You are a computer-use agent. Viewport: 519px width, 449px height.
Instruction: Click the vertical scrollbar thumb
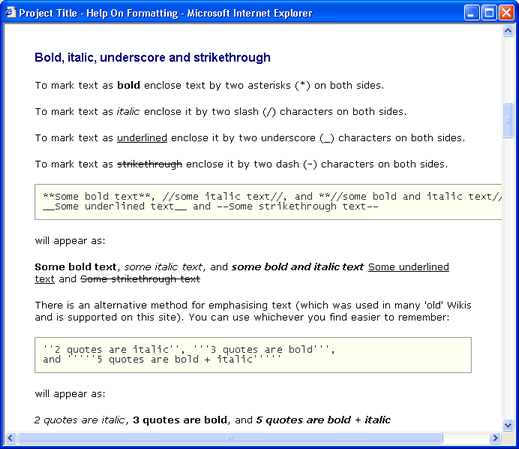[x=508, y=120]
